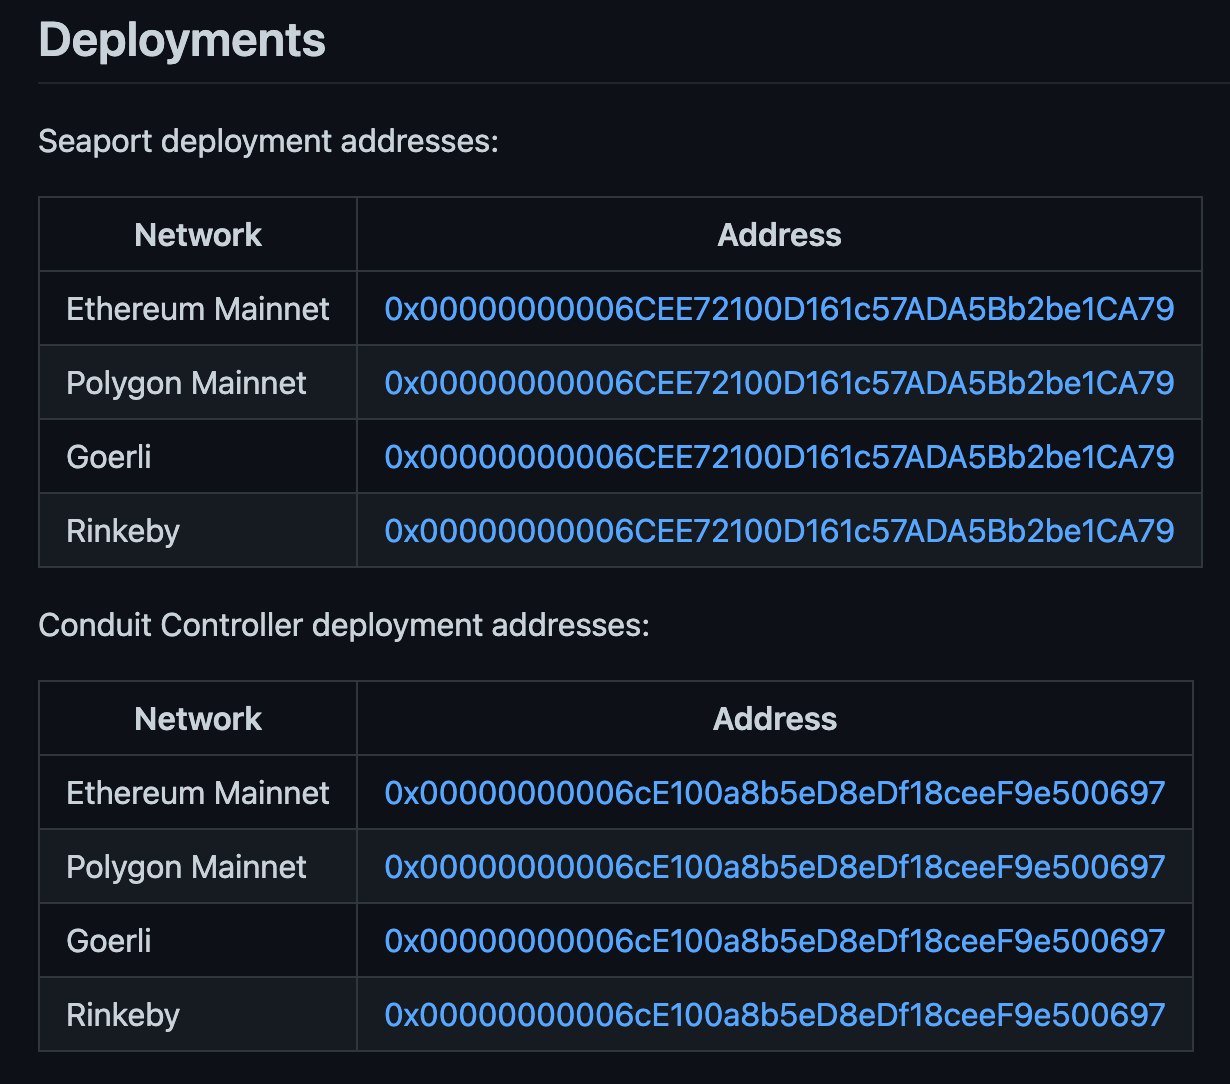Select Rinkeby cell in Seaport table
Screen dimensions: 1230x1084
(x=198, y=531)
